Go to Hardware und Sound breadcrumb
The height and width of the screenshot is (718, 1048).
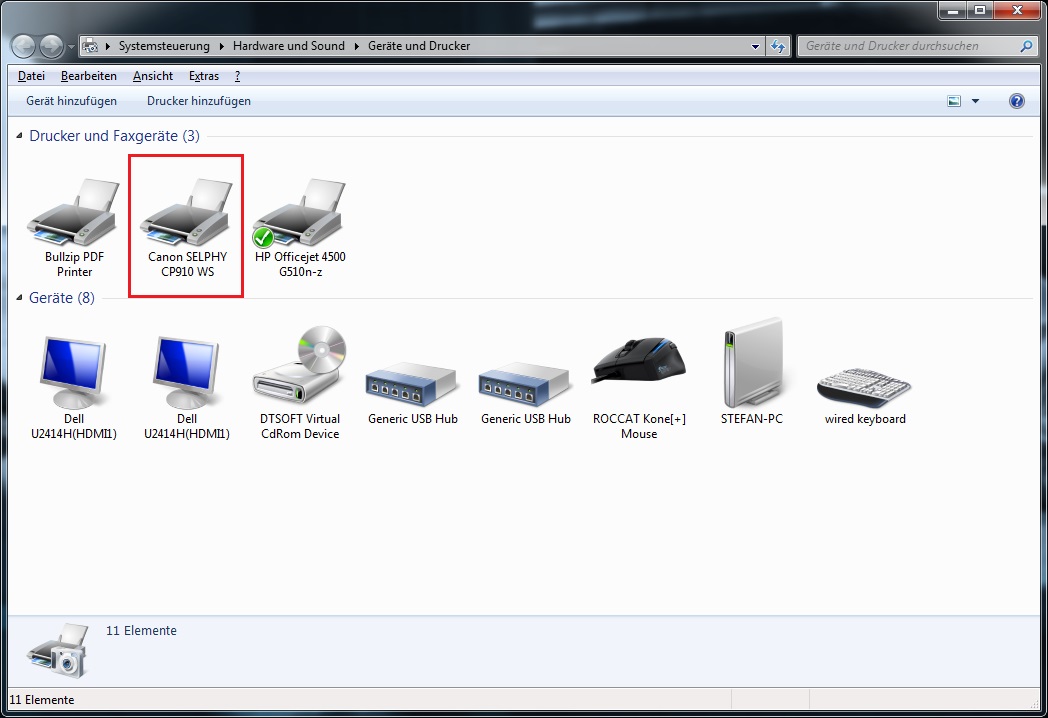[289, 46]
